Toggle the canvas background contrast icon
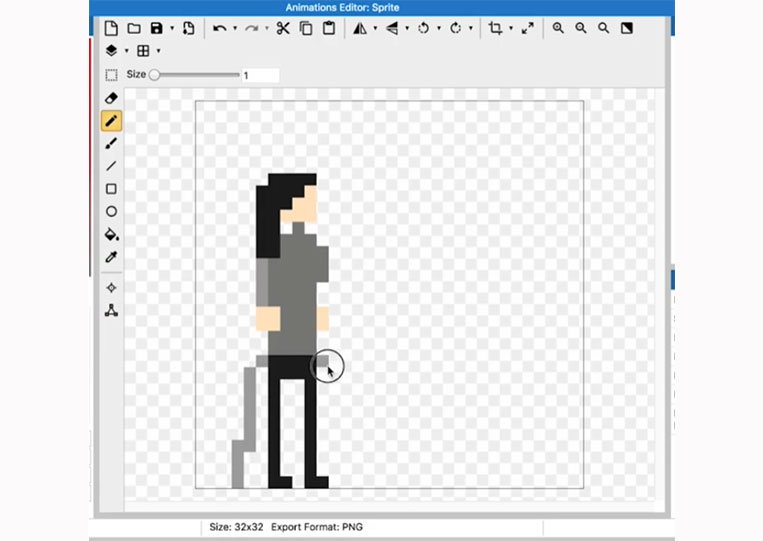Image resolution: width=763 pixels, height=541 pixels. tap(627, 28)
